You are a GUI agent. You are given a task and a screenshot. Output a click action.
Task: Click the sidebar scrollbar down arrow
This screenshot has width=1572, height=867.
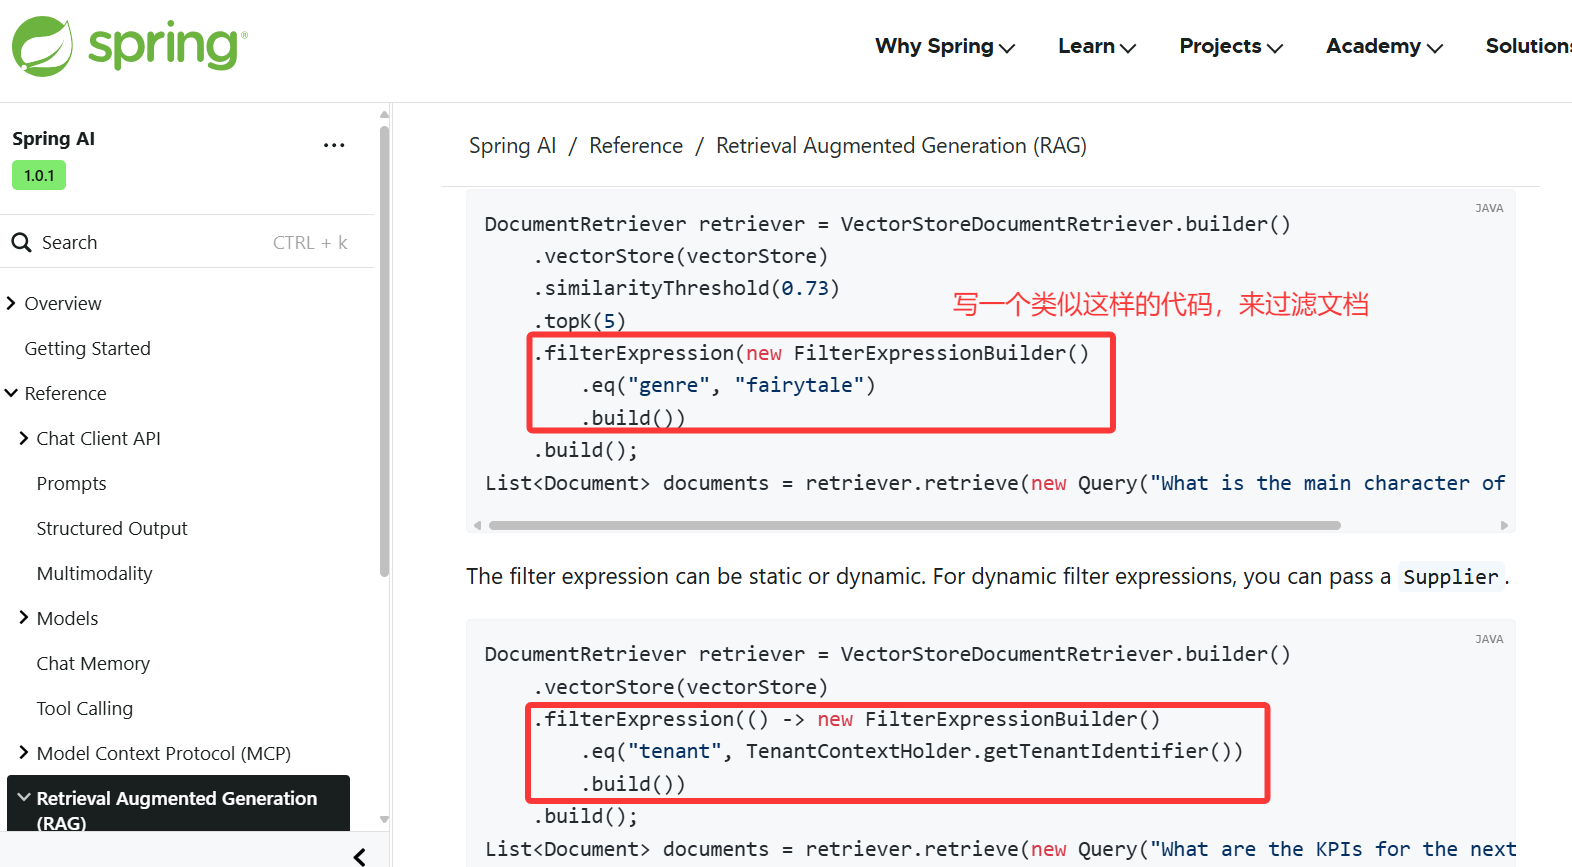(384, 819)
